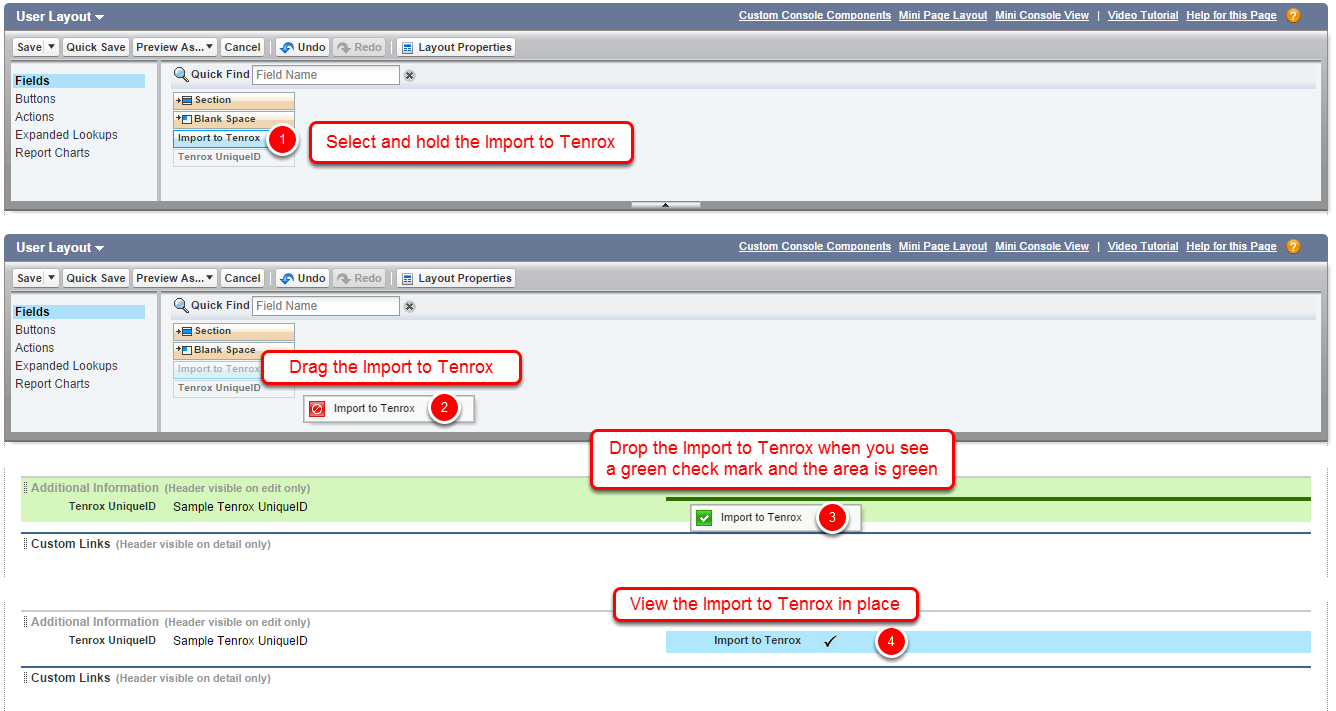Open Video Tutorial link in upper header
This screenshot has width=1336, height=711.
coord(1143,16)
